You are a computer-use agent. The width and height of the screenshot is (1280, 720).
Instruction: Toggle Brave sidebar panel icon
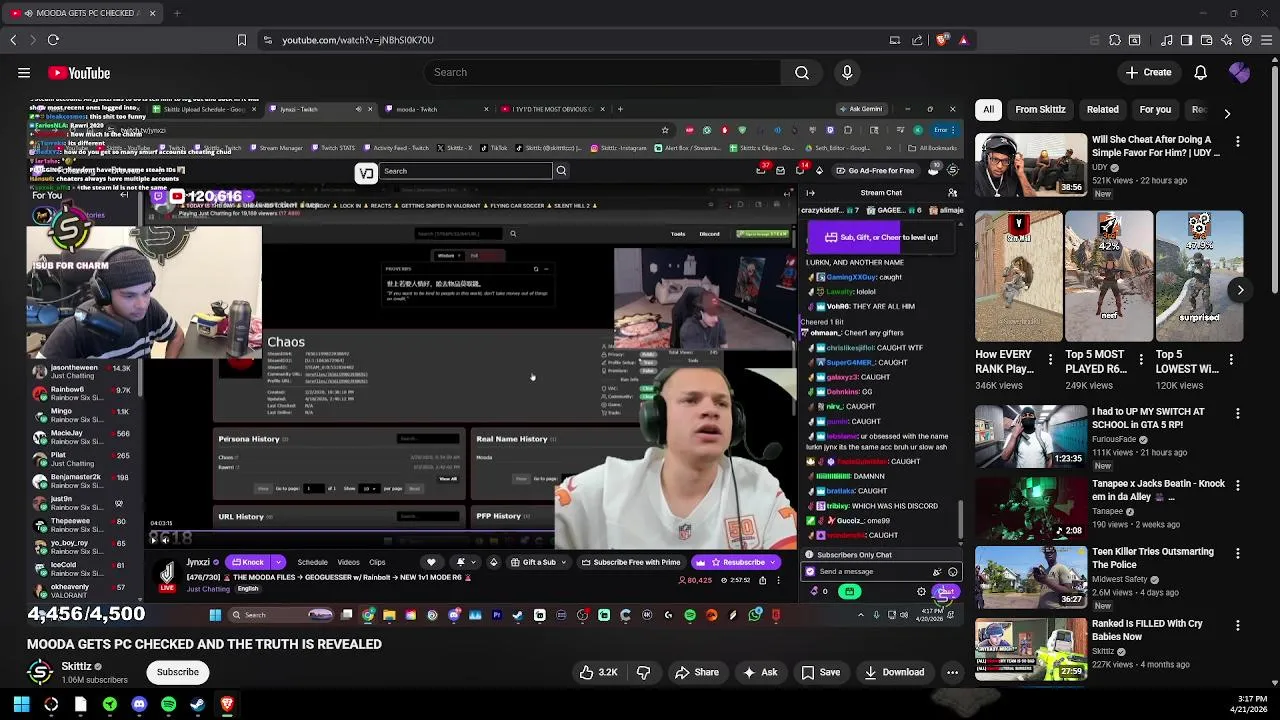(1186, 40)
